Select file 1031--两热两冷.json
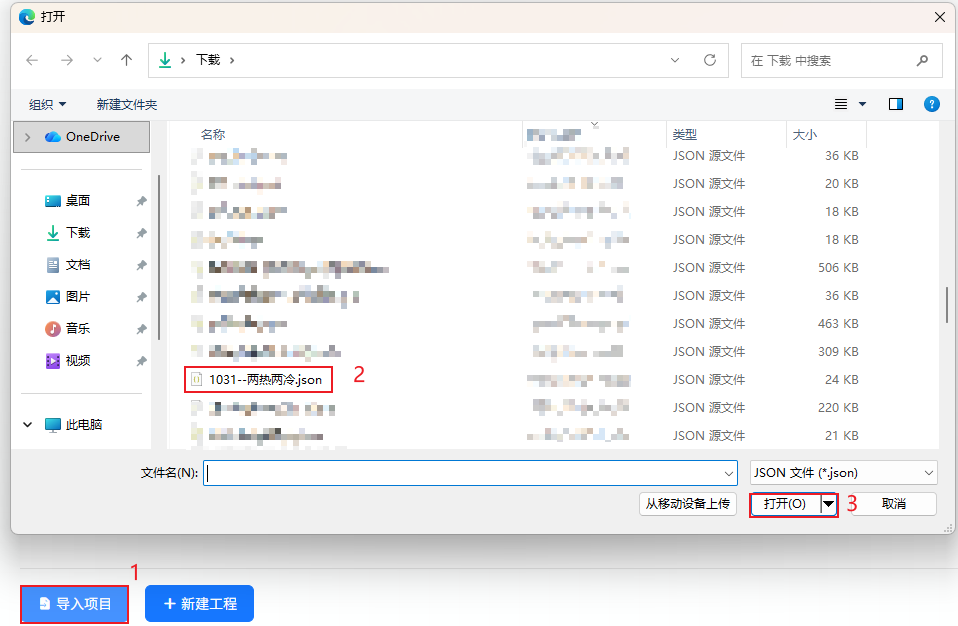The image size is (958, 626). (265, 380)
